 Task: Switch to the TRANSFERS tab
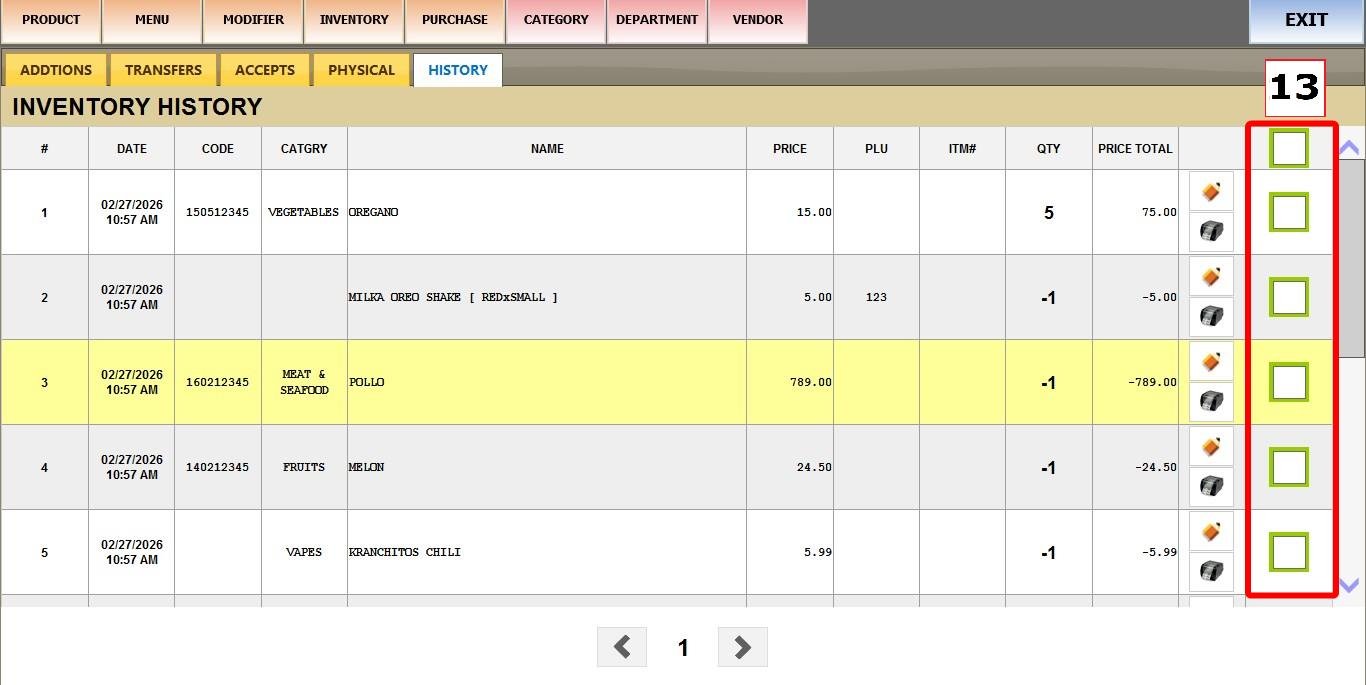(163, 70)
